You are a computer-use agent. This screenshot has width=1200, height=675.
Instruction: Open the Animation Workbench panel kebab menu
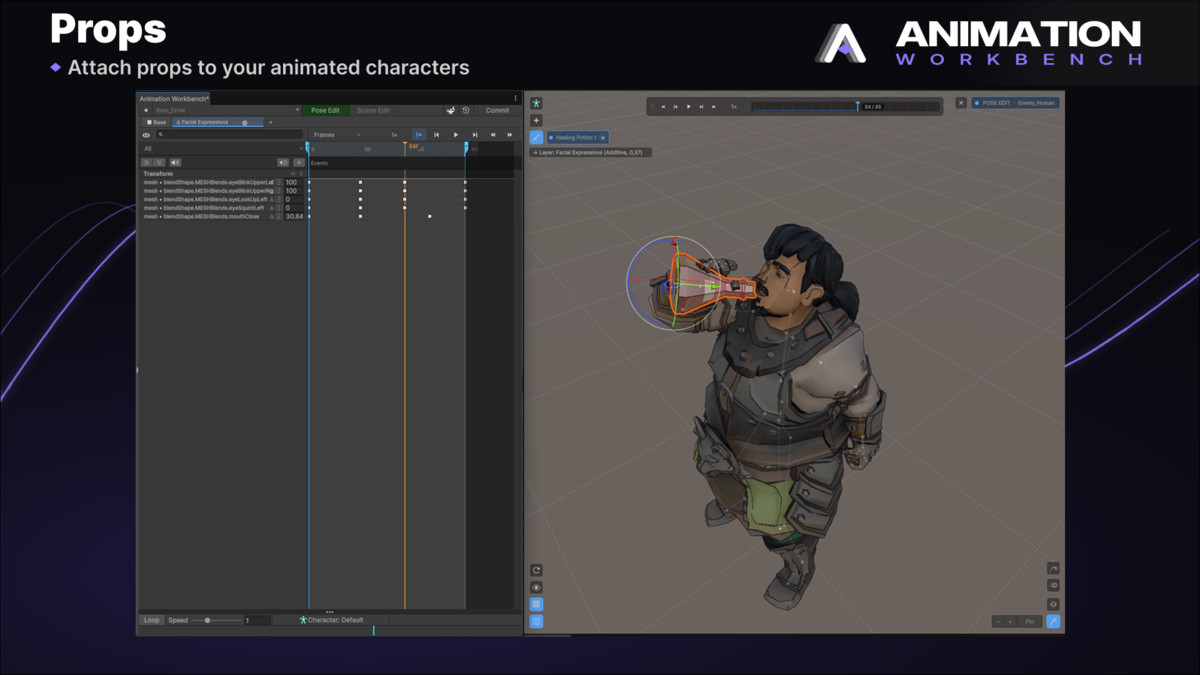tap(515, 98)
